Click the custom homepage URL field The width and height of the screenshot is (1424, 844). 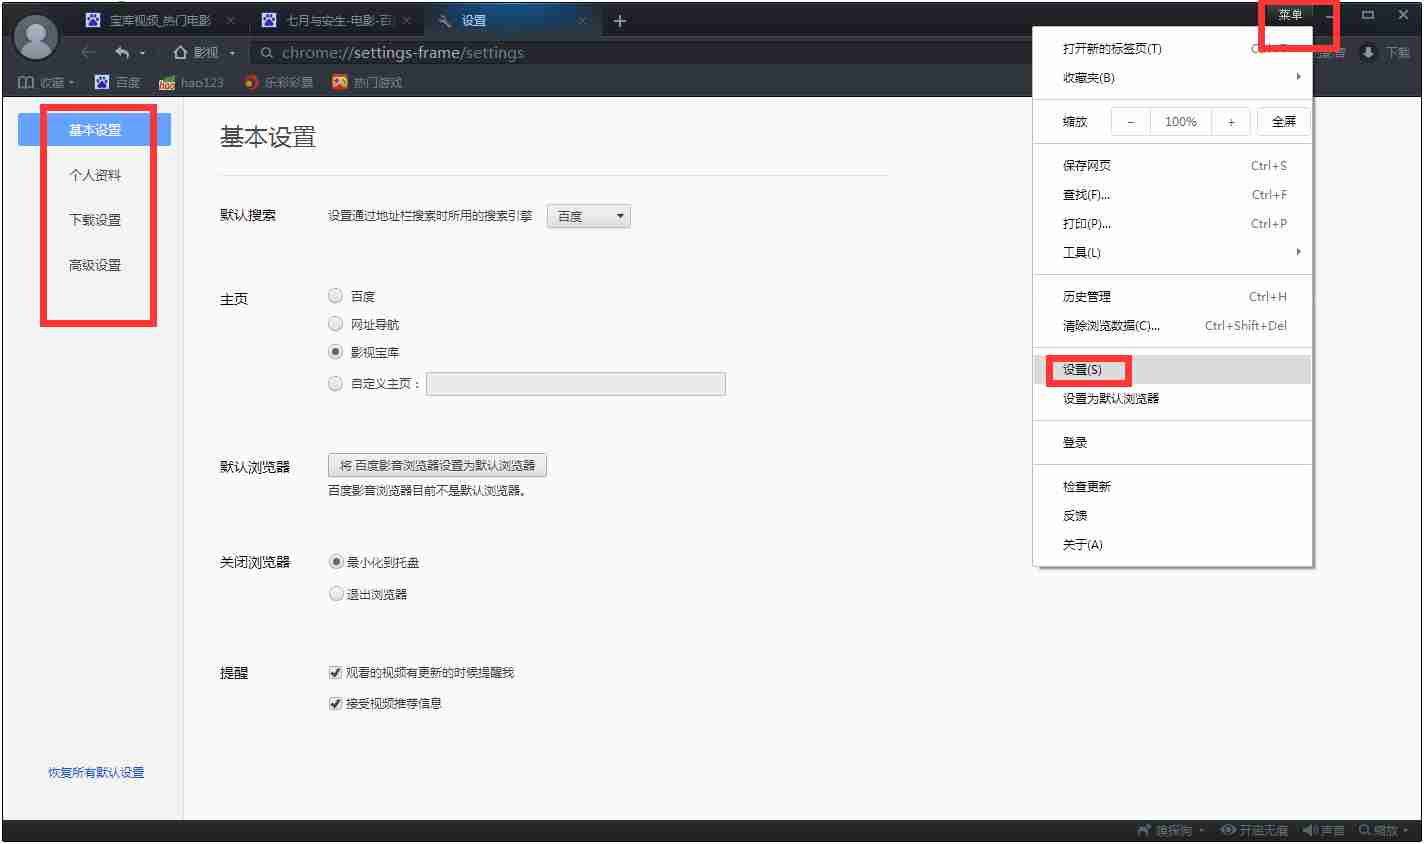(x=576, y=384)
